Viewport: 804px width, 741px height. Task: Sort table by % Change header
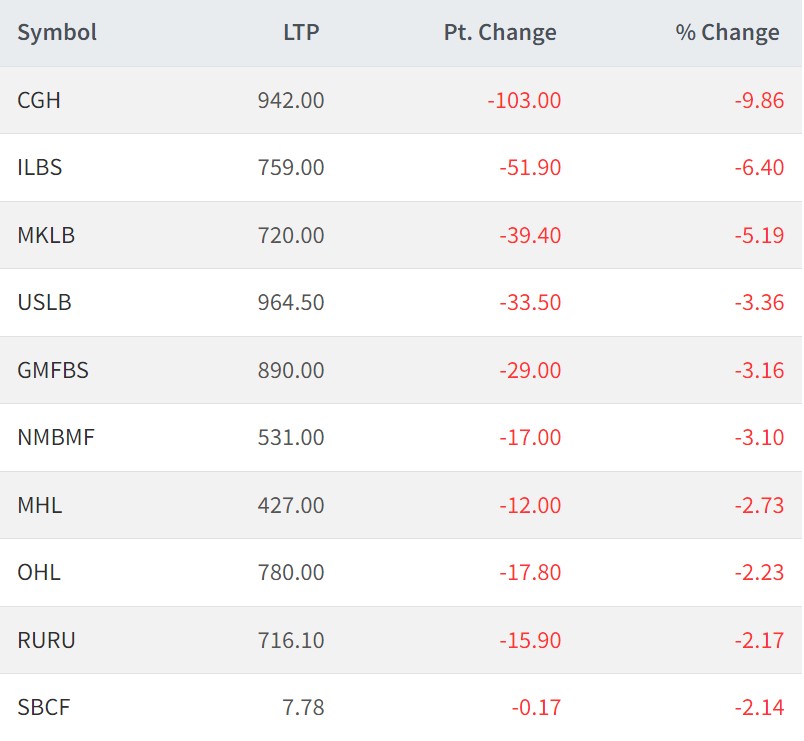click(x=727, y=32)
